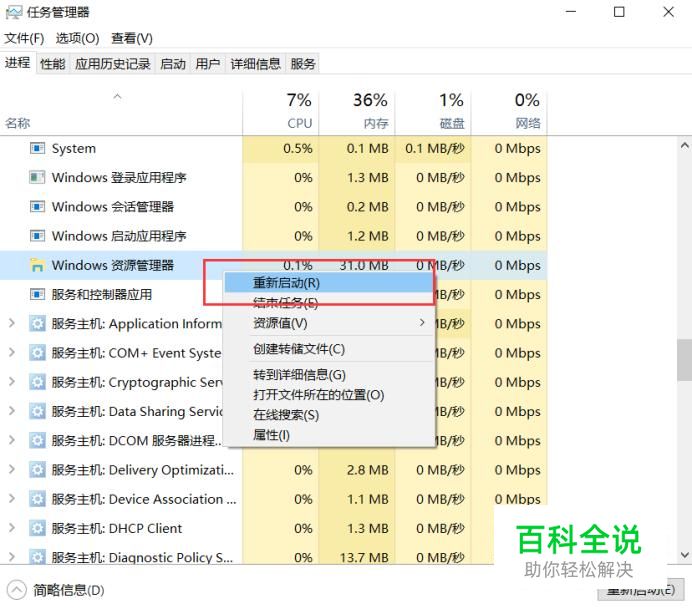Open the 文件(F) menu

24,38
